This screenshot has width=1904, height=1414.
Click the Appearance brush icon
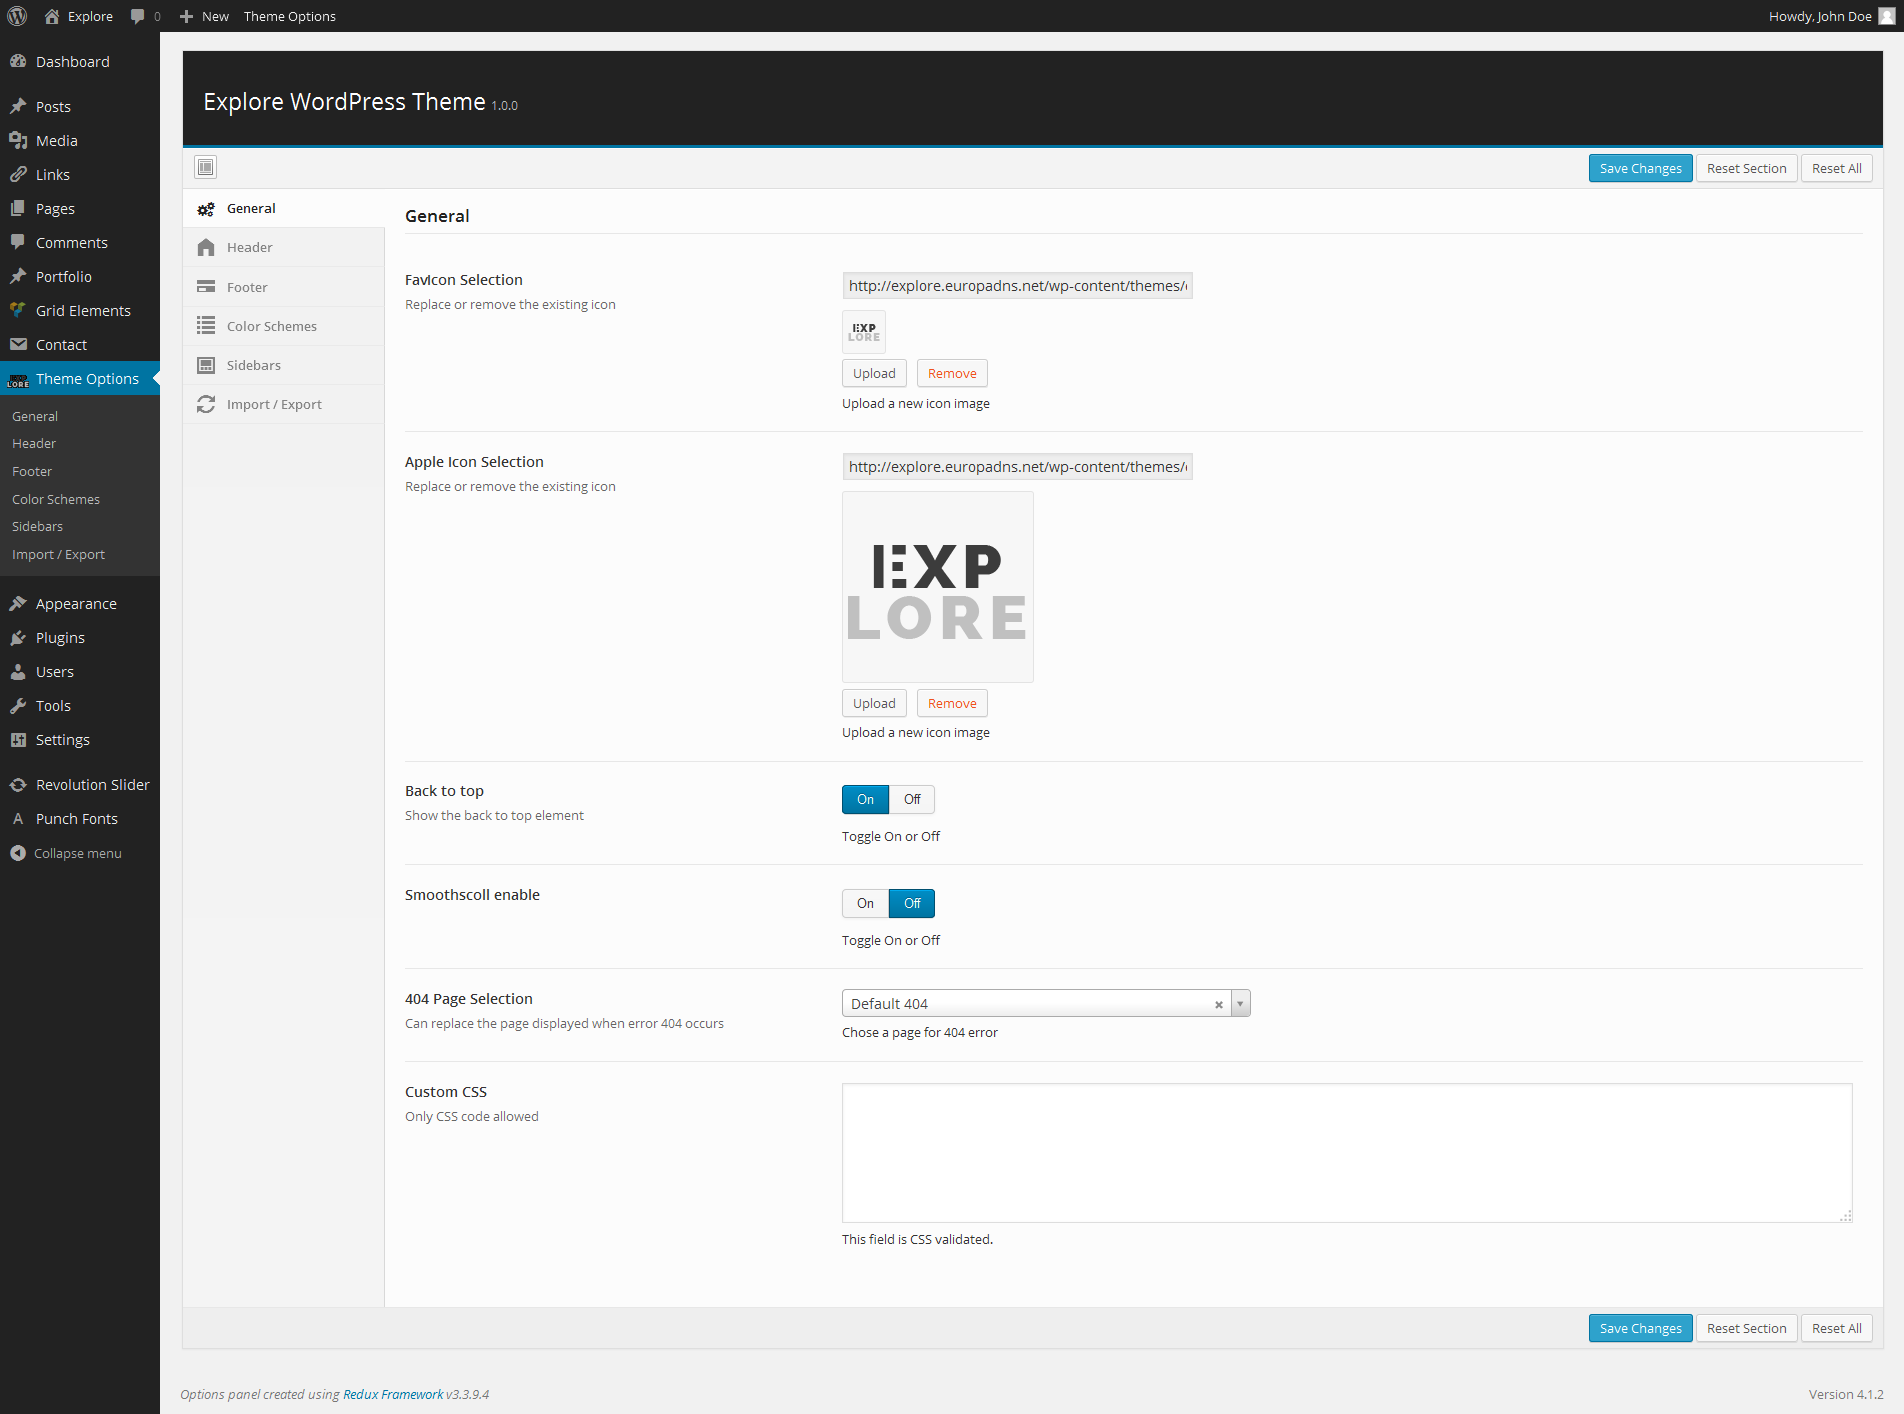pyautogui.click(x=18, y=603)
